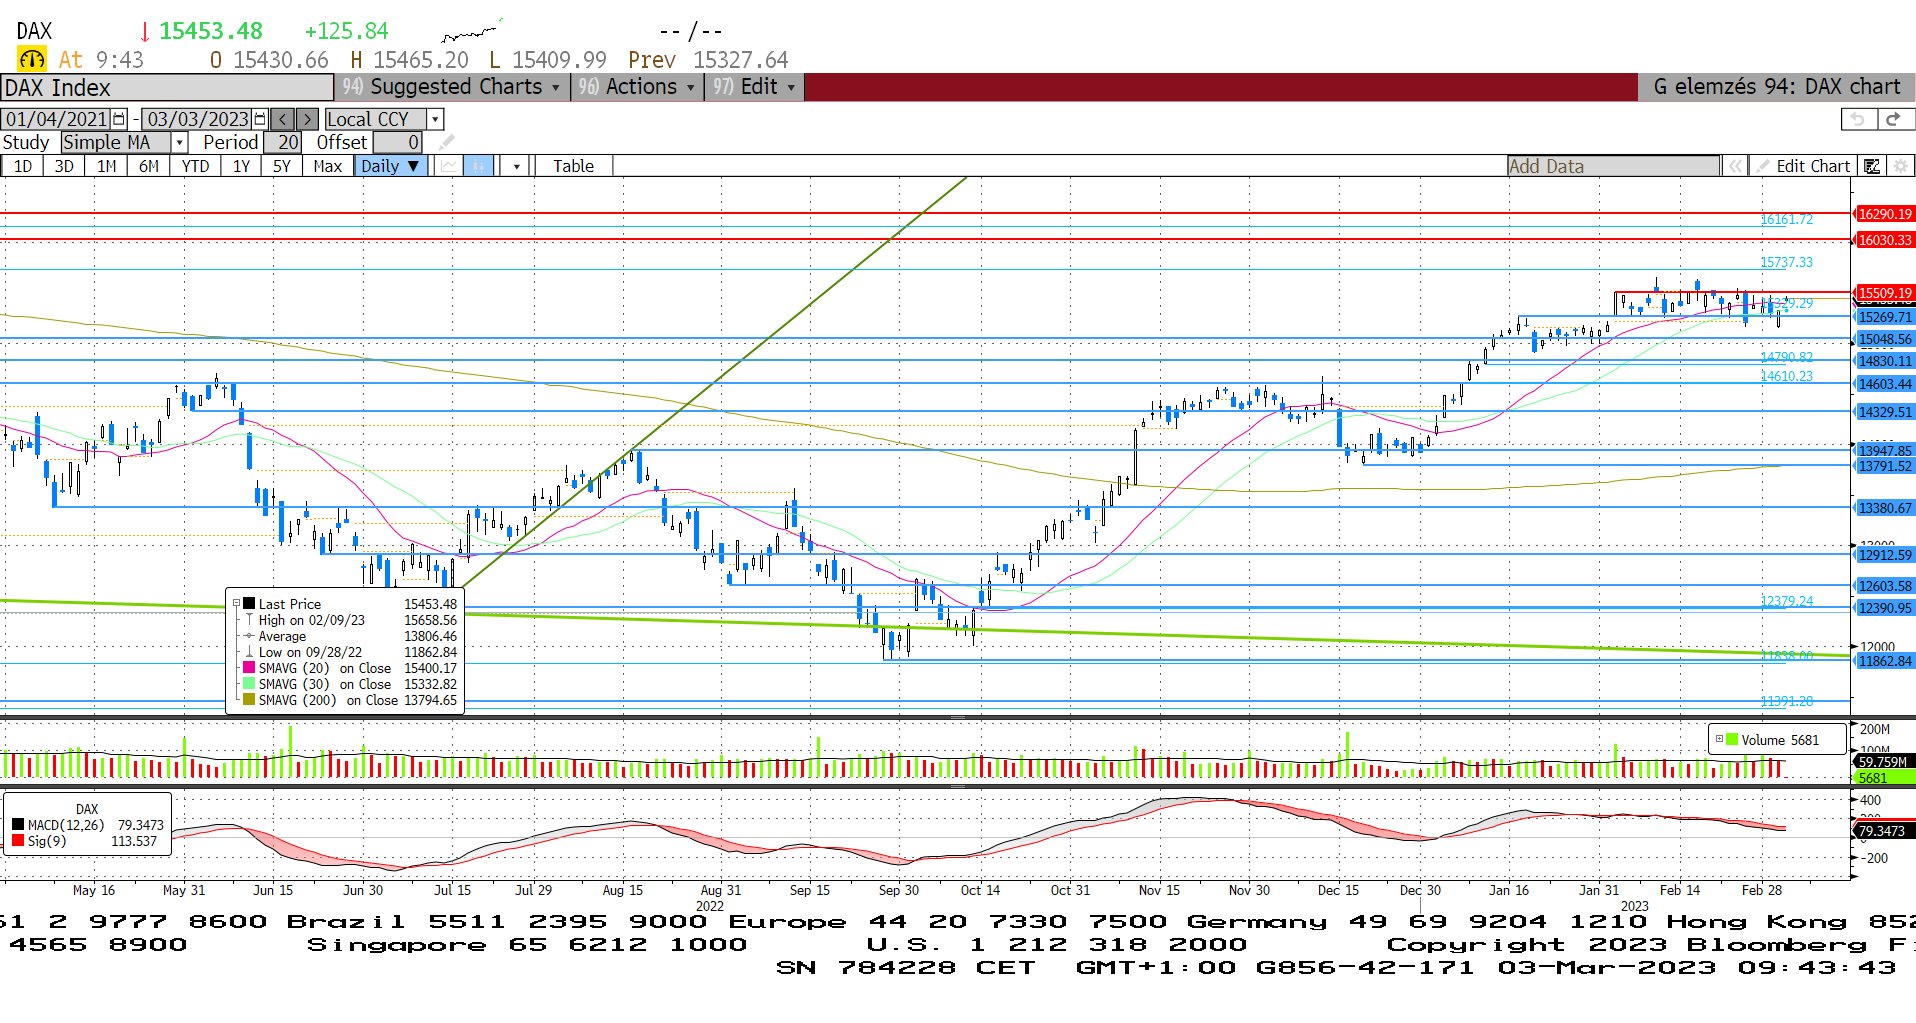This screenshot has width=1916, height=1023.
Task: Click the 11862.84 axis price label
Action: 1884,661
